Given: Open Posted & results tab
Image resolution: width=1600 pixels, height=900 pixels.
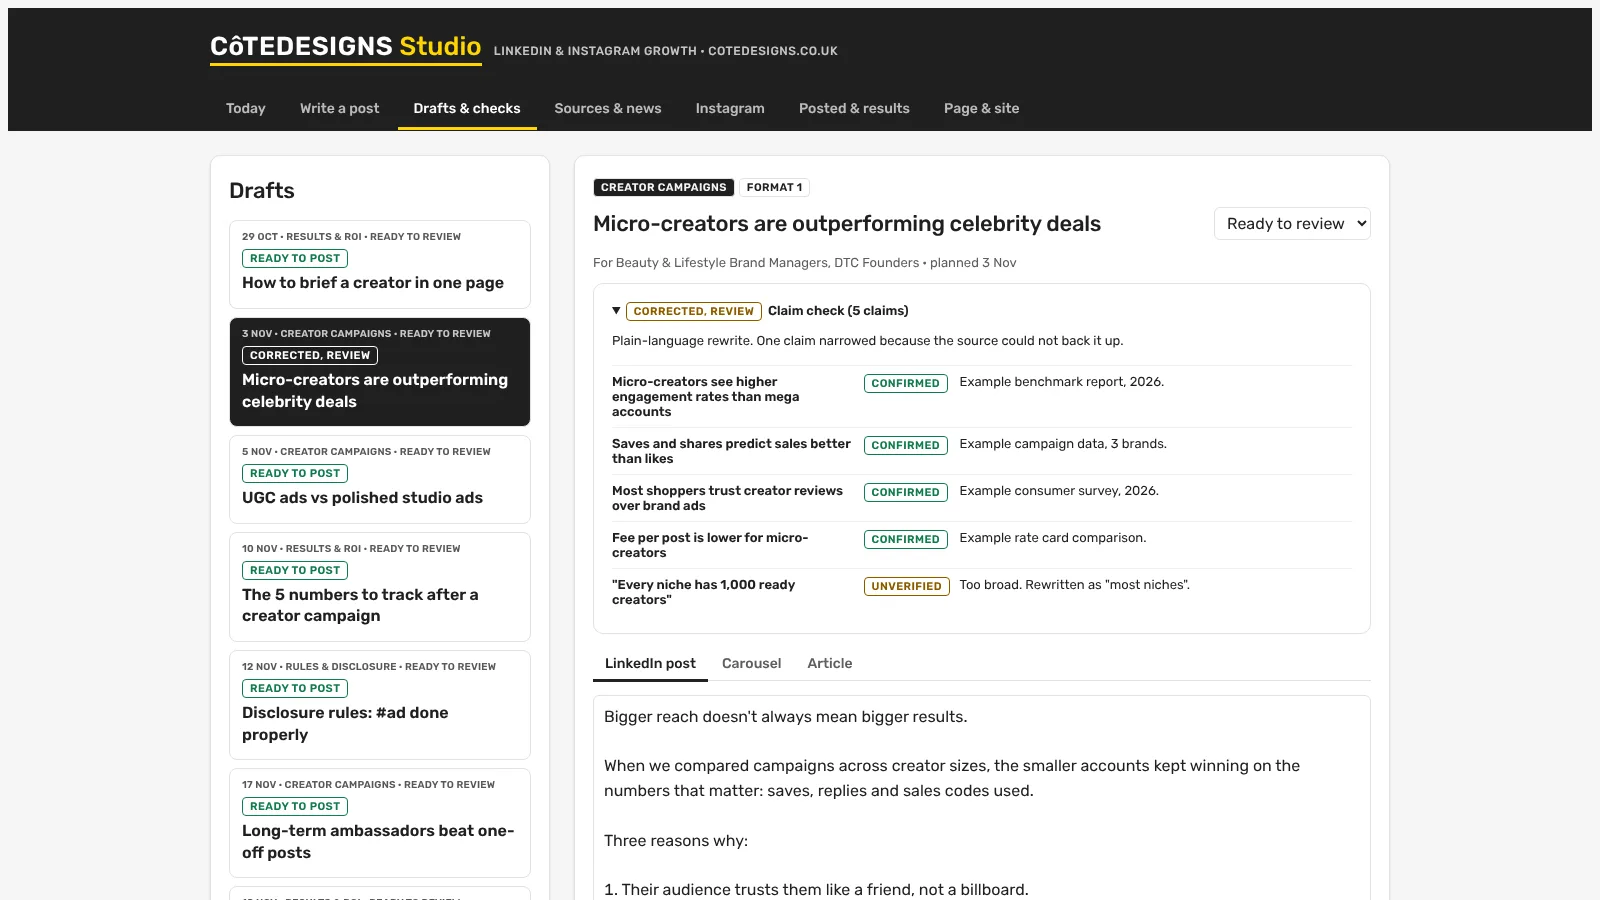Looking at the screenshot, I should (854, 108).
